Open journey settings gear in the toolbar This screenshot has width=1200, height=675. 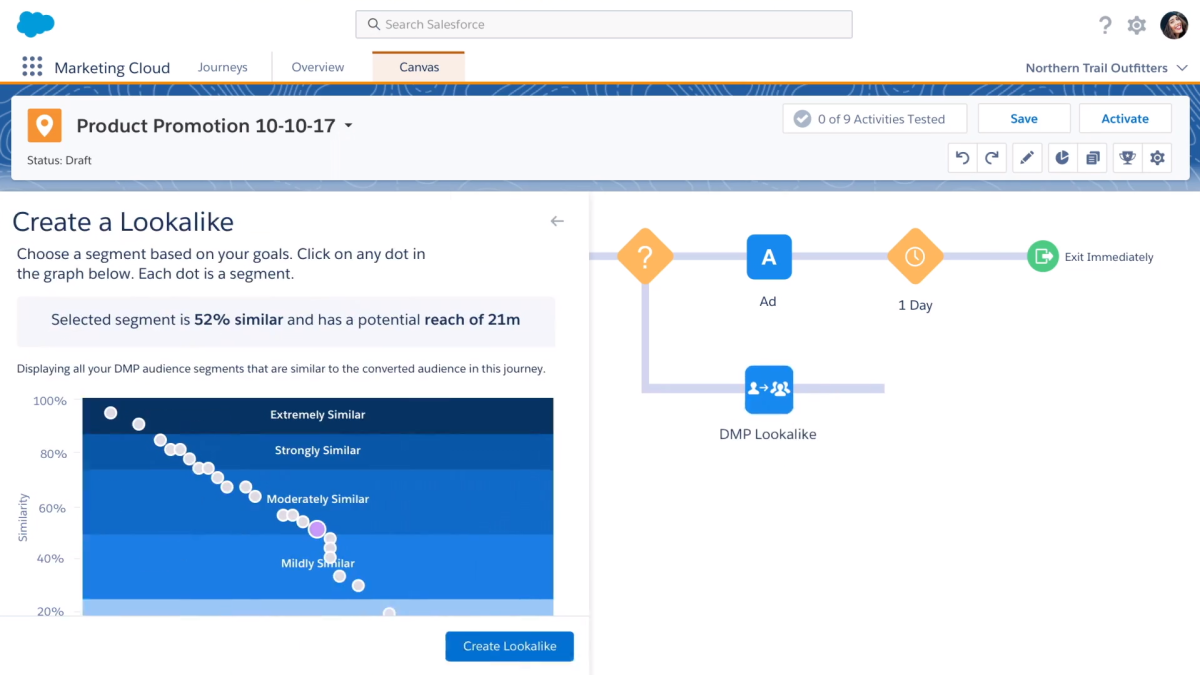point(1157,157)
